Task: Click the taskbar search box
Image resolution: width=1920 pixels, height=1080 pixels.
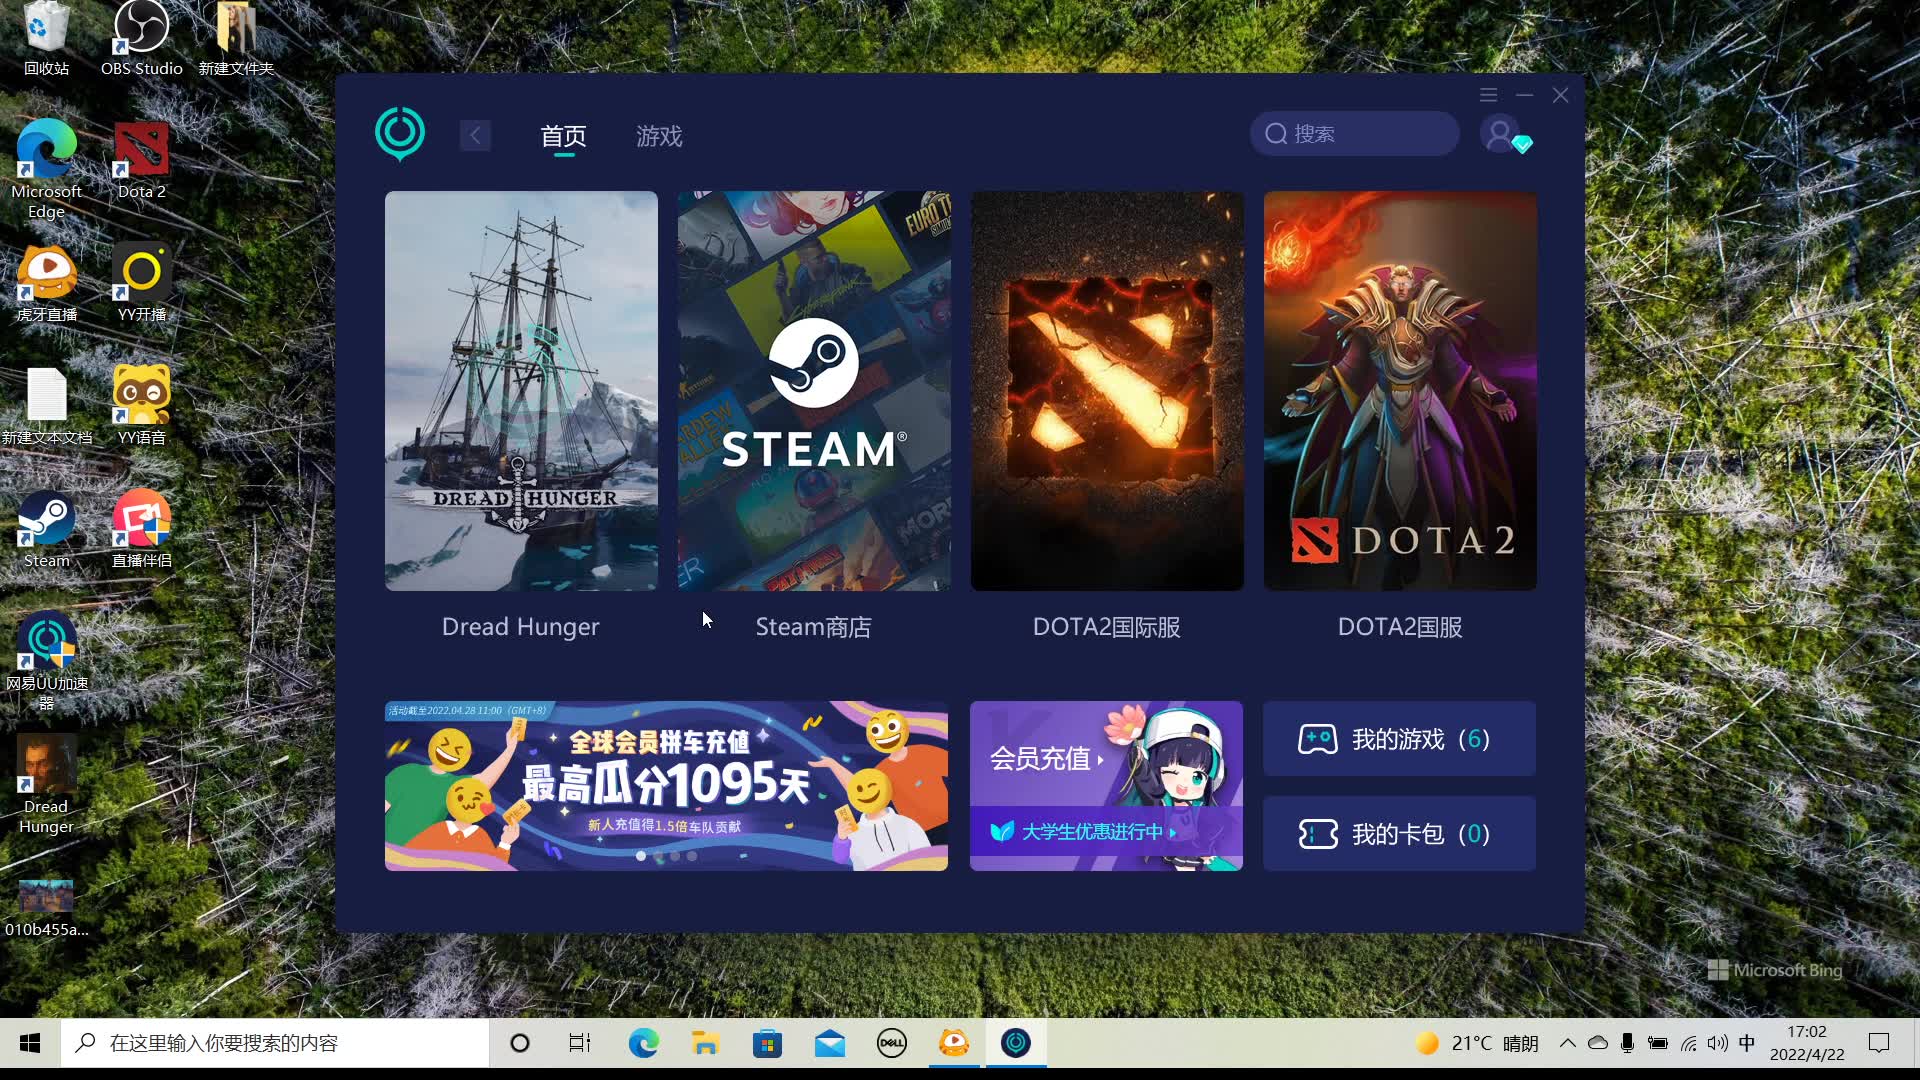Action: 276,1043
